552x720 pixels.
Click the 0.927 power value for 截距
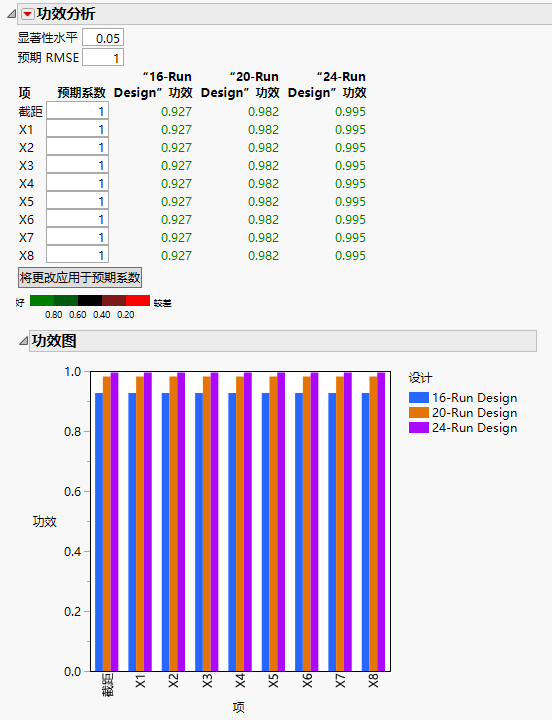(176, 112)
